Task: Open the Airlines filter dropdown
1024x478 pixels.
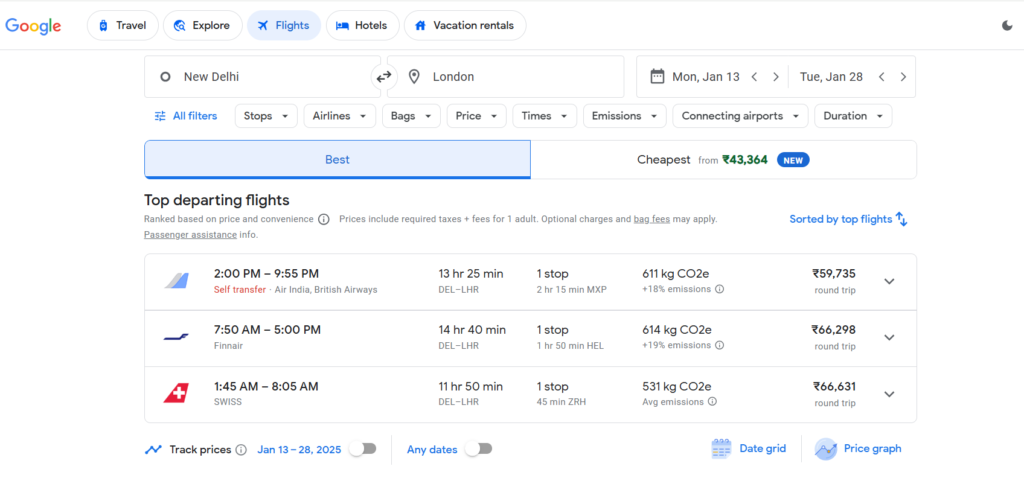Action: tap(340, 116)
